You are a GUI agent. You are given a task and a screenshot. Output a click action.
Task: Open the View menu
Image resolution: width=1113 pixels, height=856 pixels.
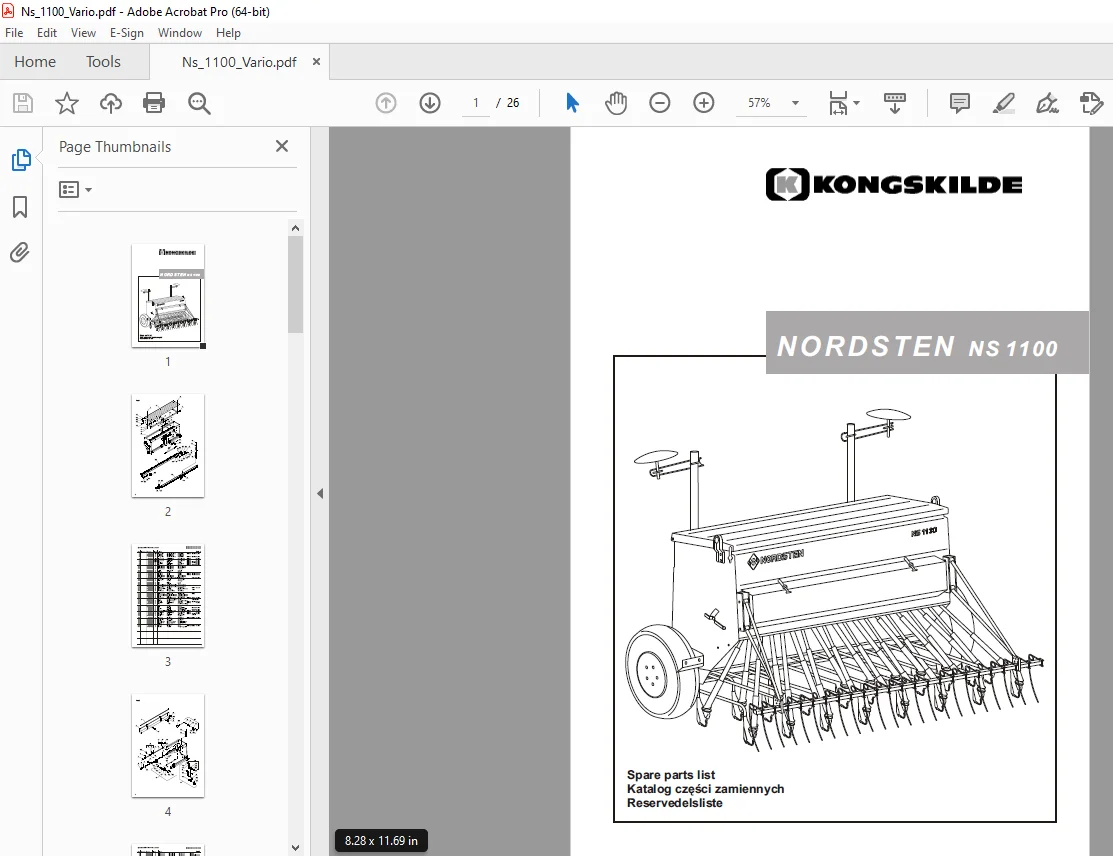[83, 33]
